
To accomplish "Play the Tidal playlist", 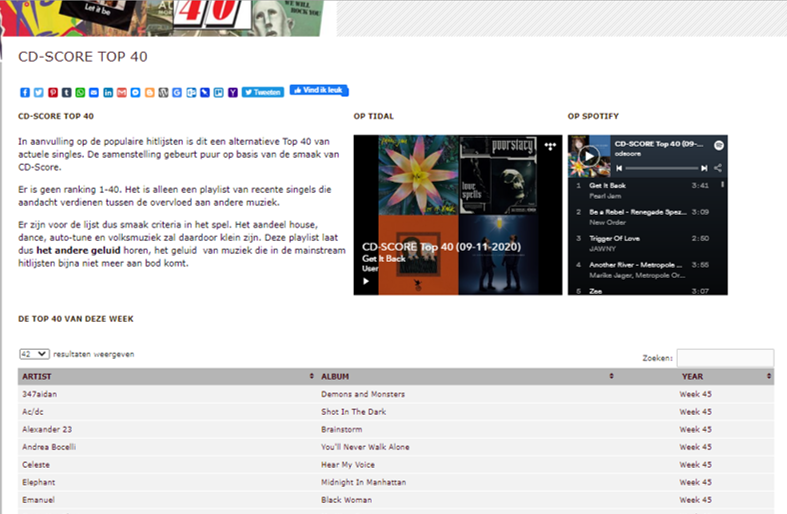I will [x=366, y=281].
